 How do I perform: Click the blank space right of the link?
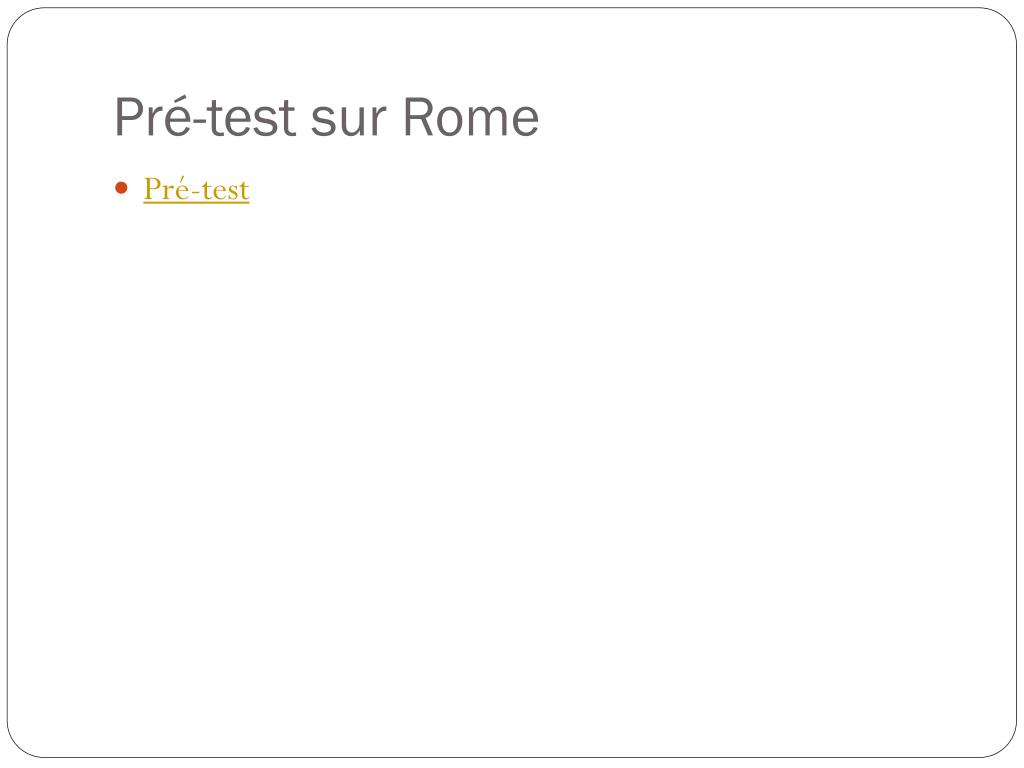coord(500,189)
